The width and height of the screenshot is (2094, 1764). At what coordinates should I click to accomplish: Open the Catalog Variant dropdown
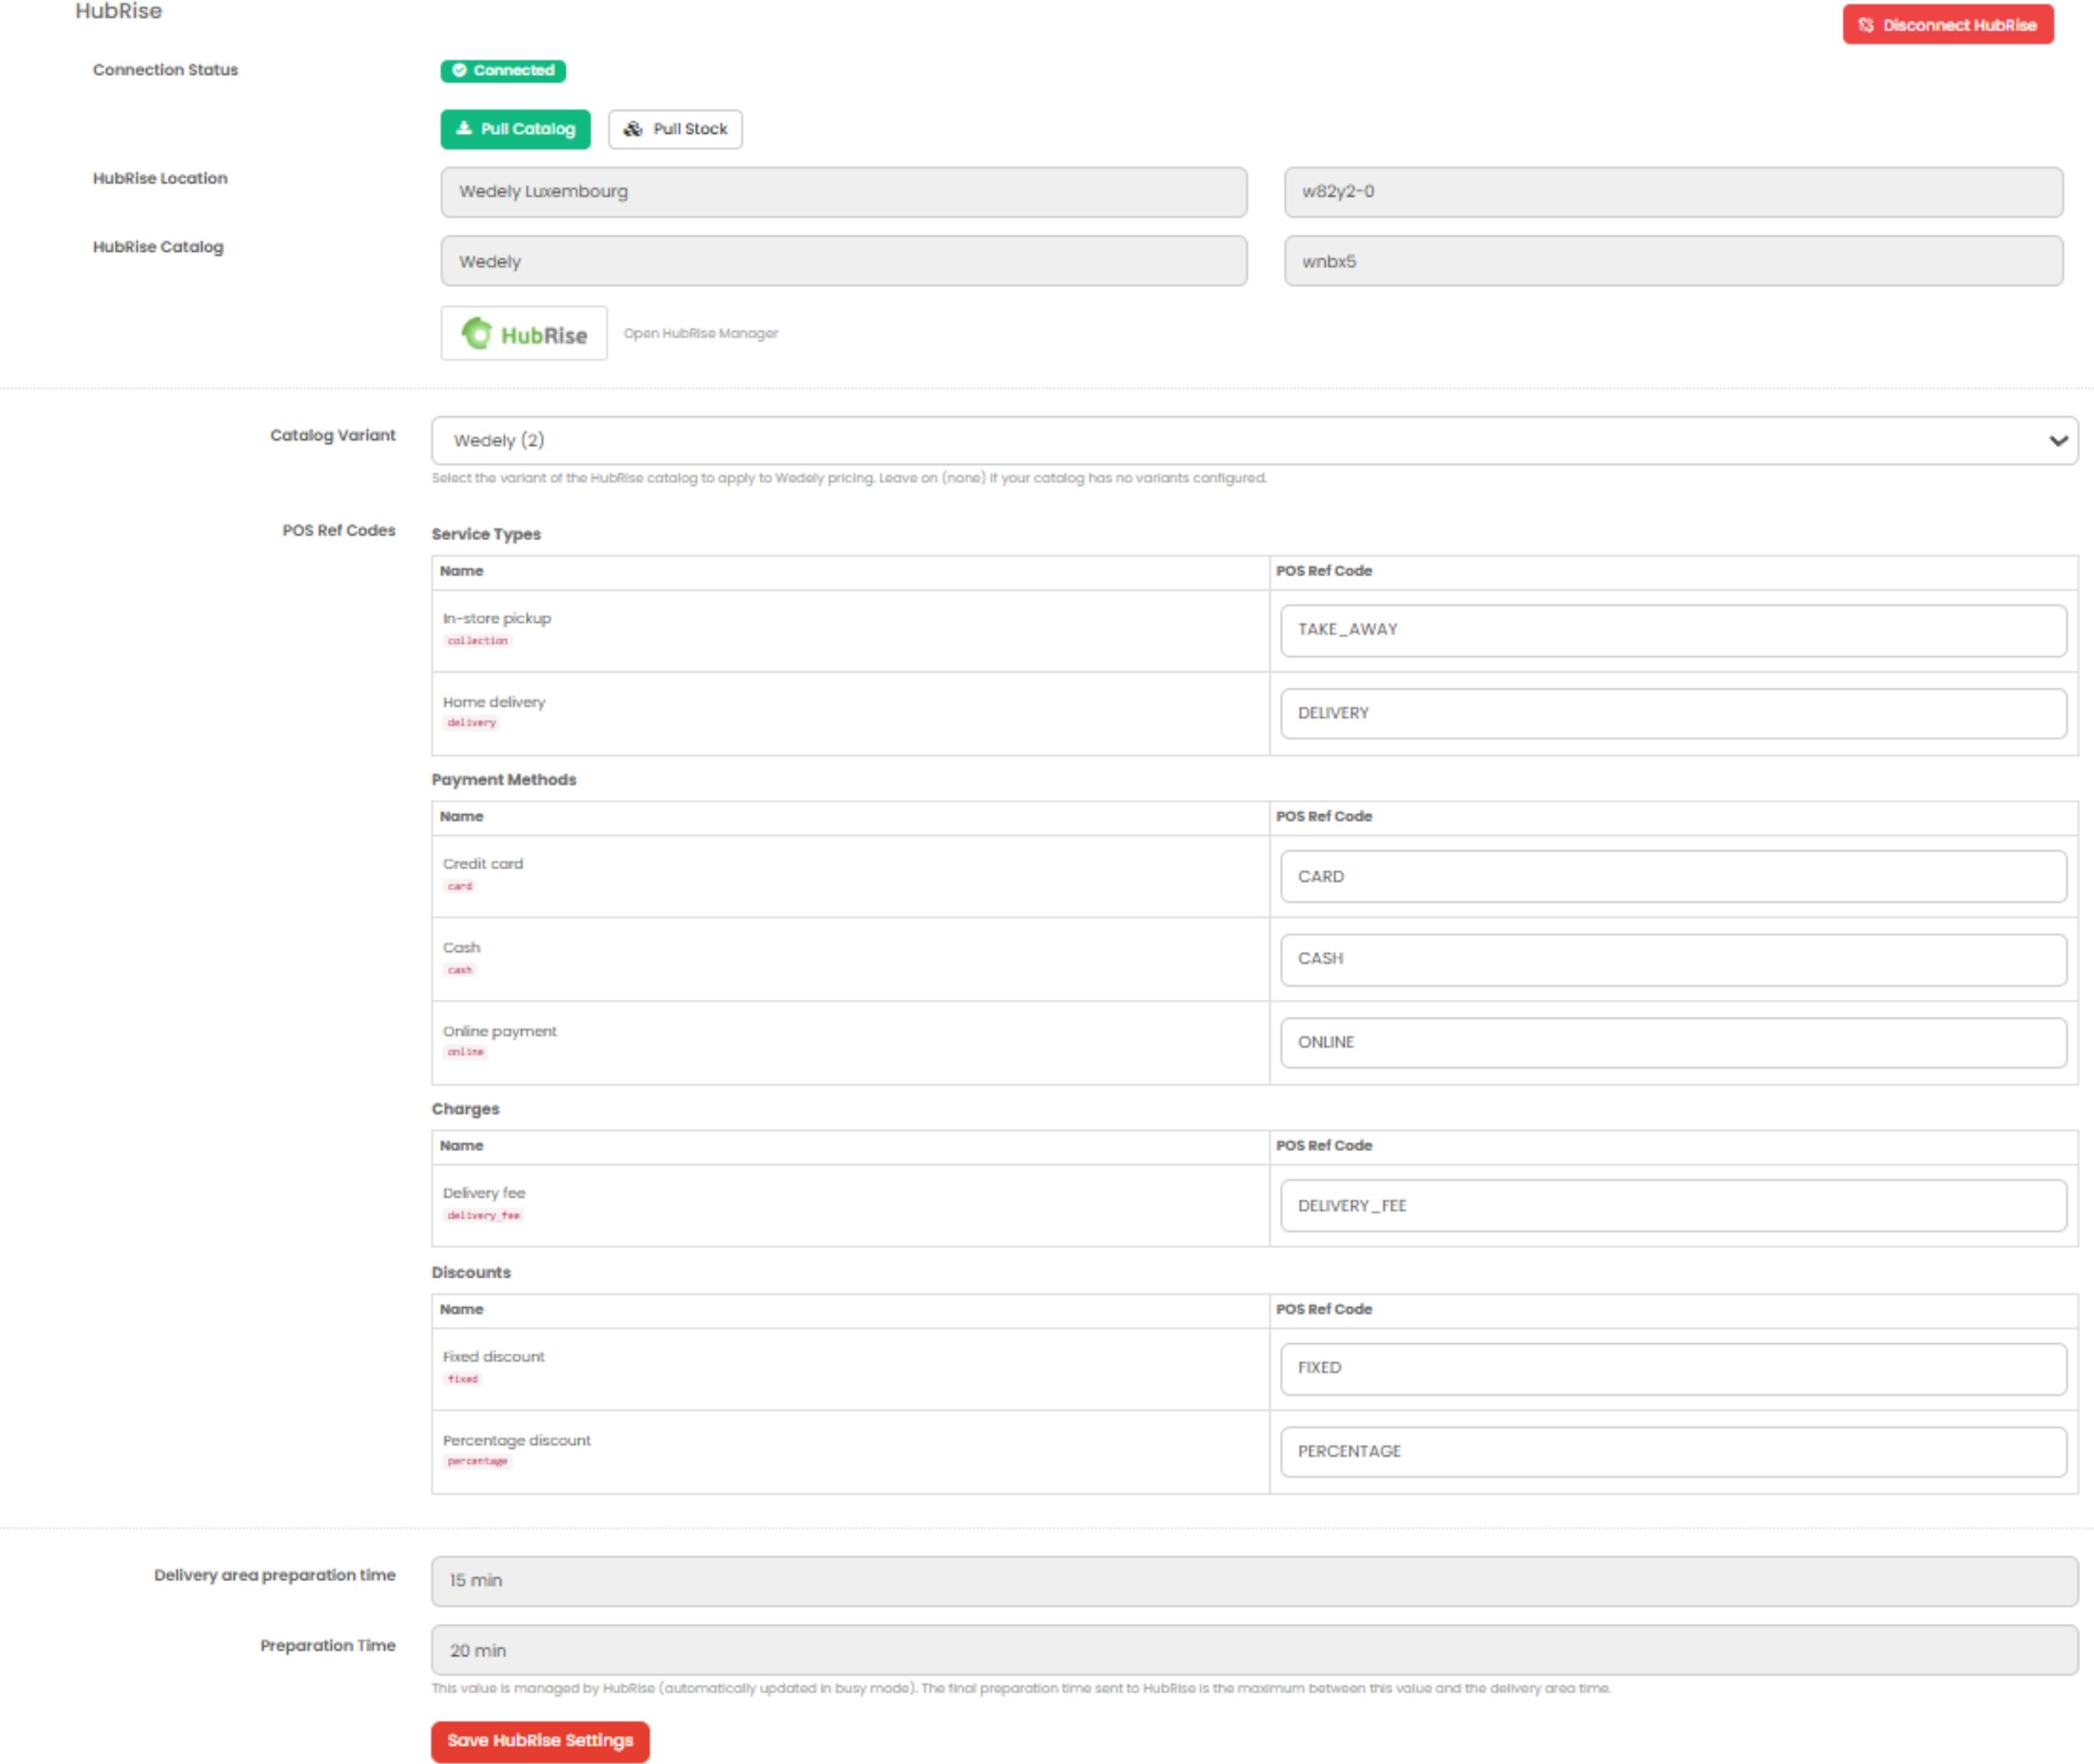(1254, 440)
